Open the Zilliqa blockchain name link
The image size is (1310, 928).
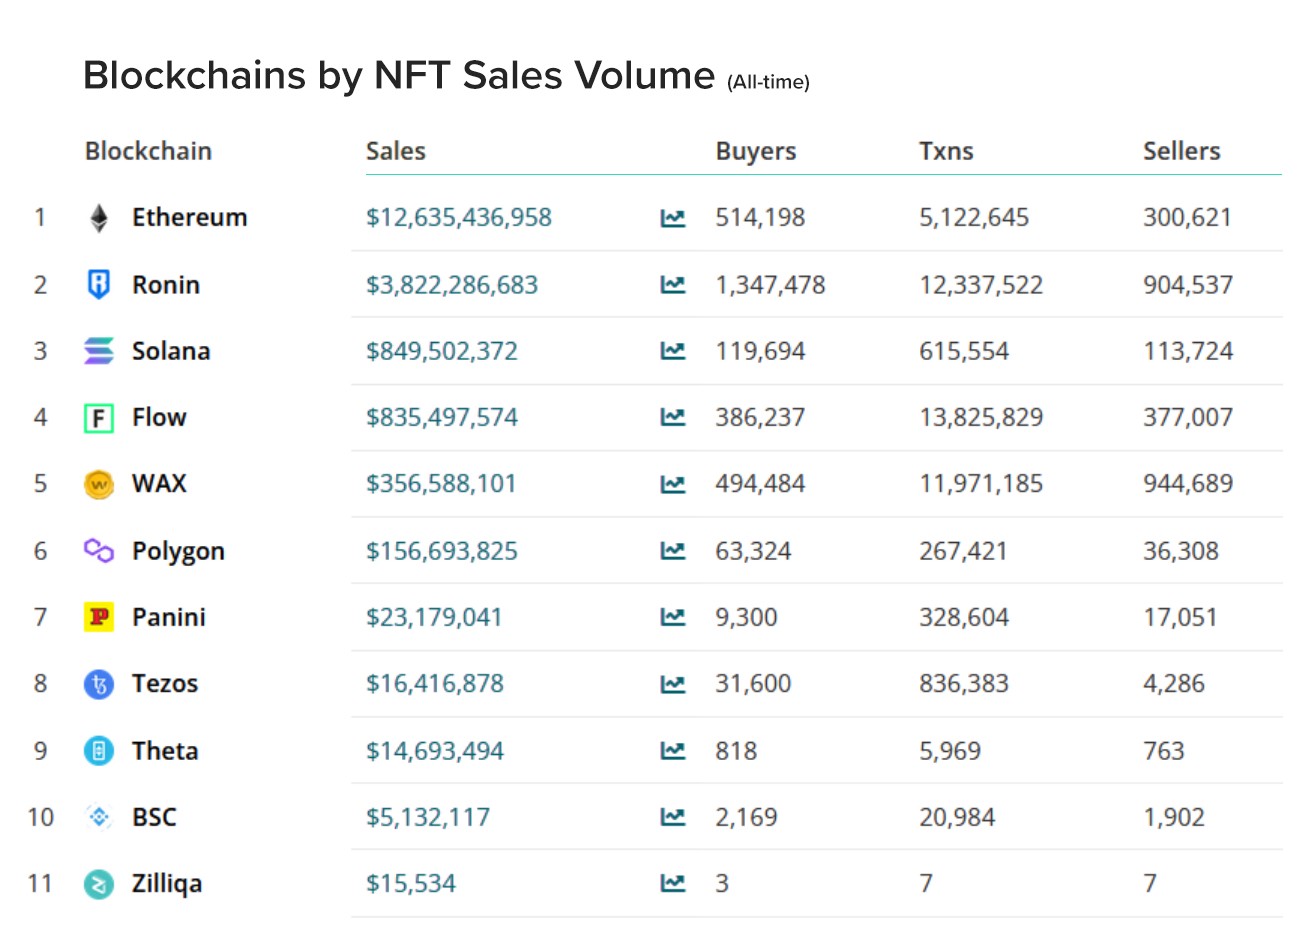[x=166, y=883]
